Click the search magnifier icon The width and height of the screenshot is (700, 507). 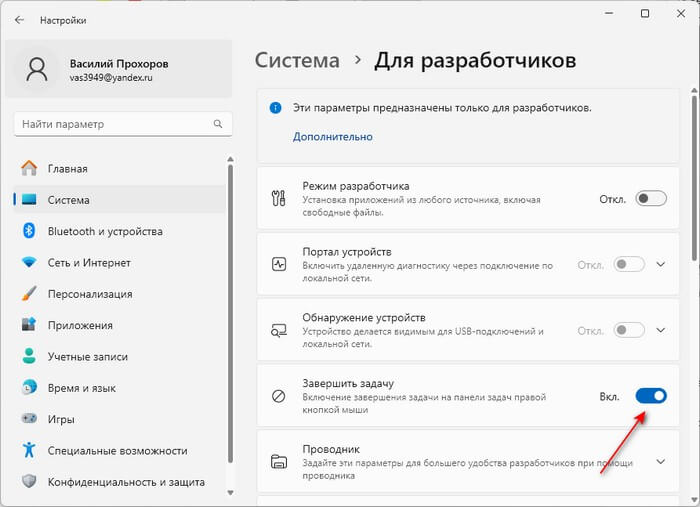coord(218,124)
